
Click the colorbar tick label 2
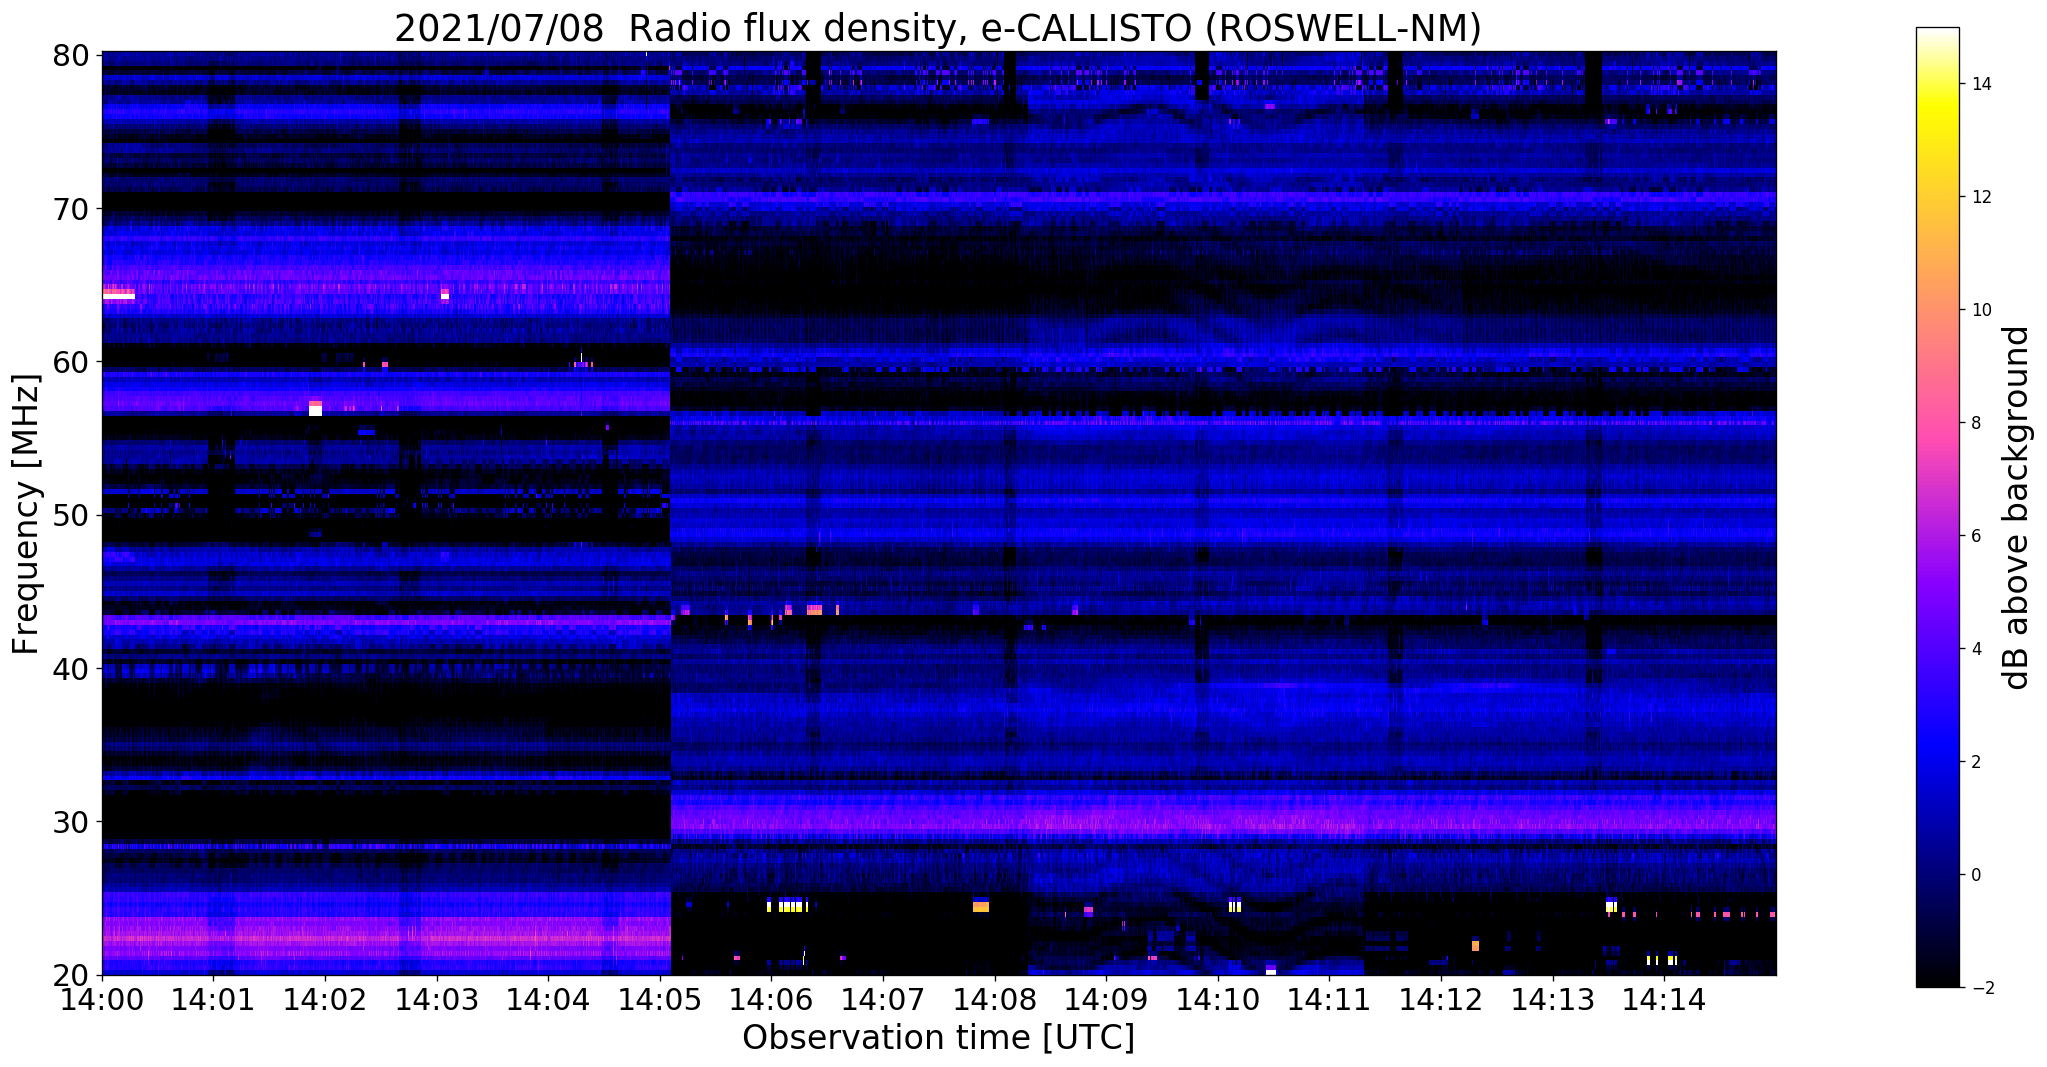1974,762
